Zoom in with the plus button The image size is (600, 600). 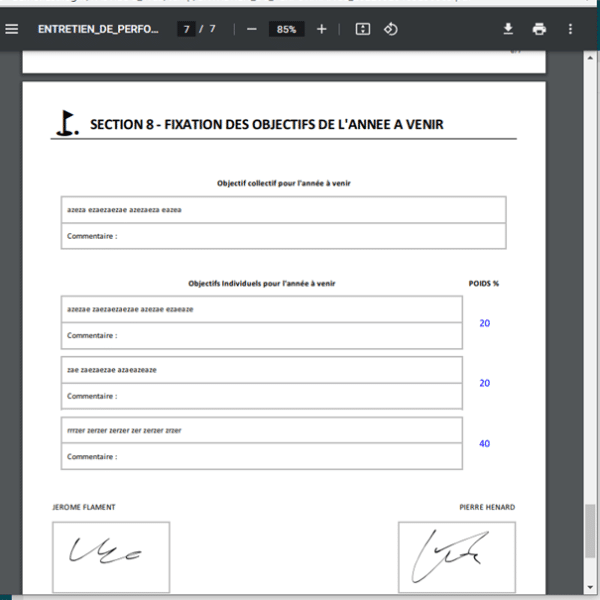point(321,29)
